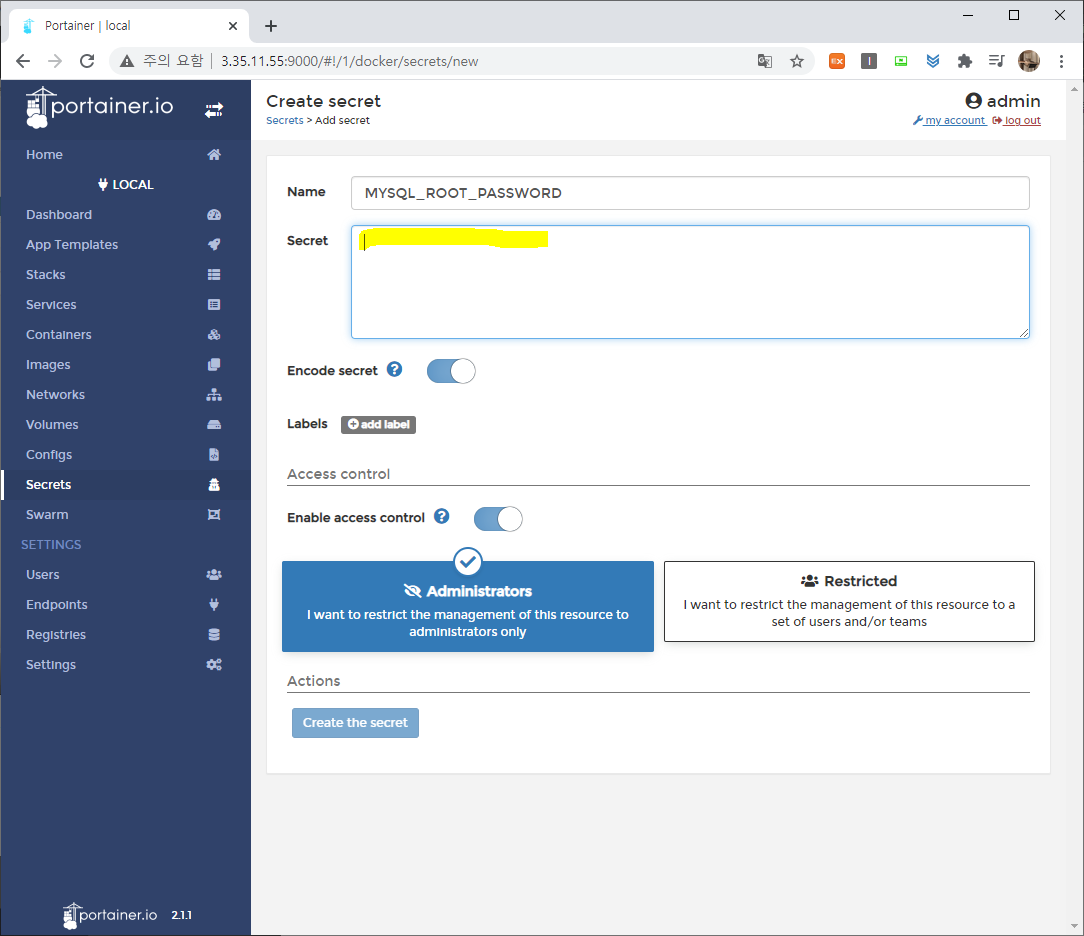Open the my account link
This screenshot has height=936, width=1084.
coord(954,121)
